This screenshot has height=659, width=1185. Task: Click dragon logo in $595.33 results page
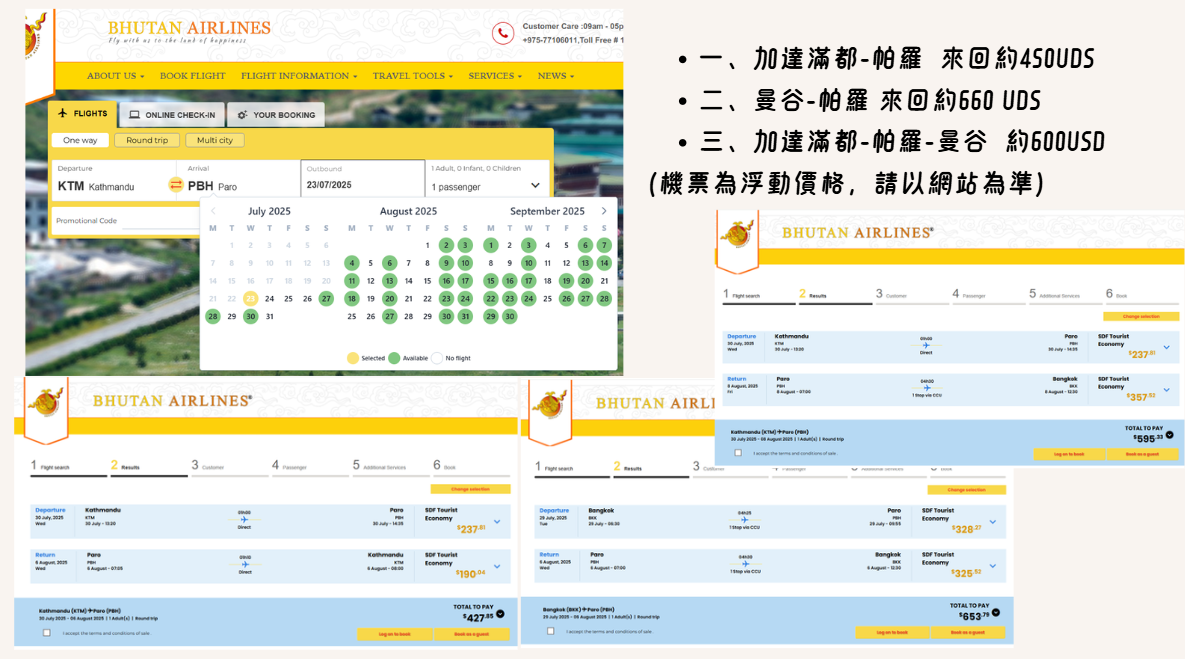click(x=737, y=234)
